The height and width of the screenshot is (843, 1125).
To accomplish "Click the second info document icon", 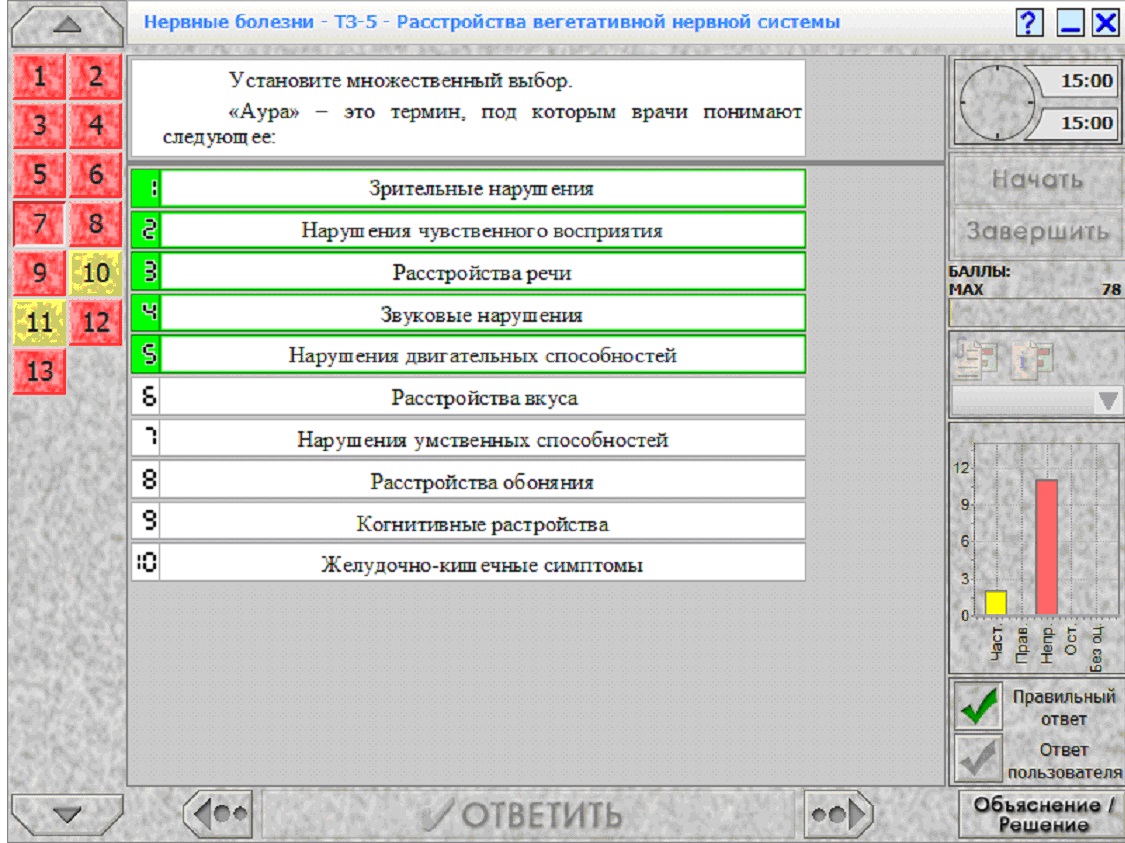I will pyautogui.click(x=1032, y=357).
